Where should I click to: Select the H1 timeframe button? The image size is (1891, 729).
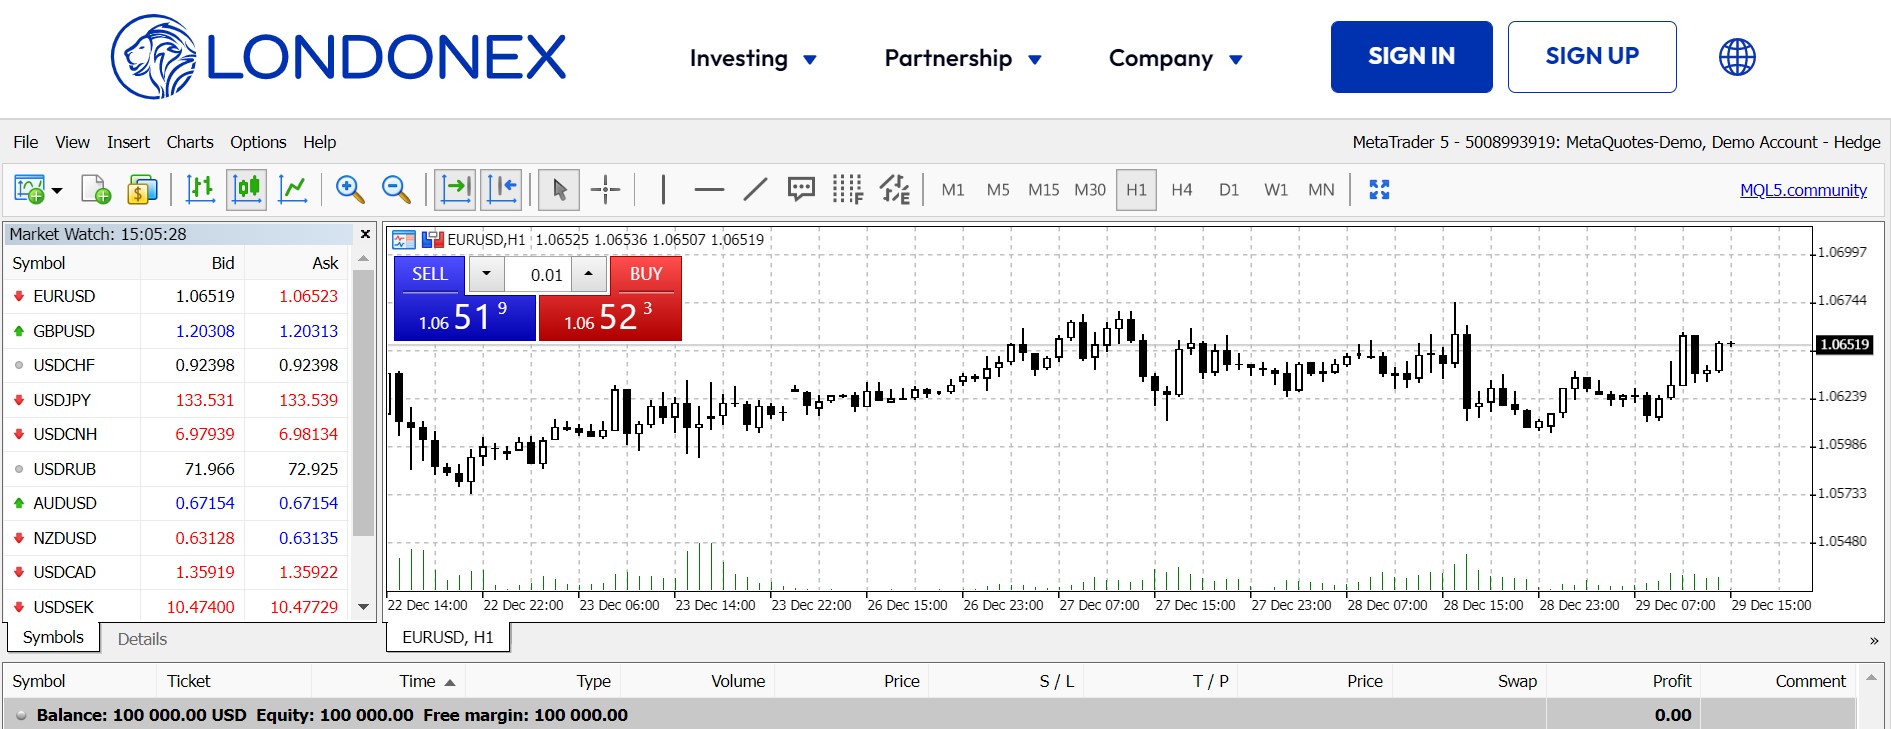(1136, 189)
